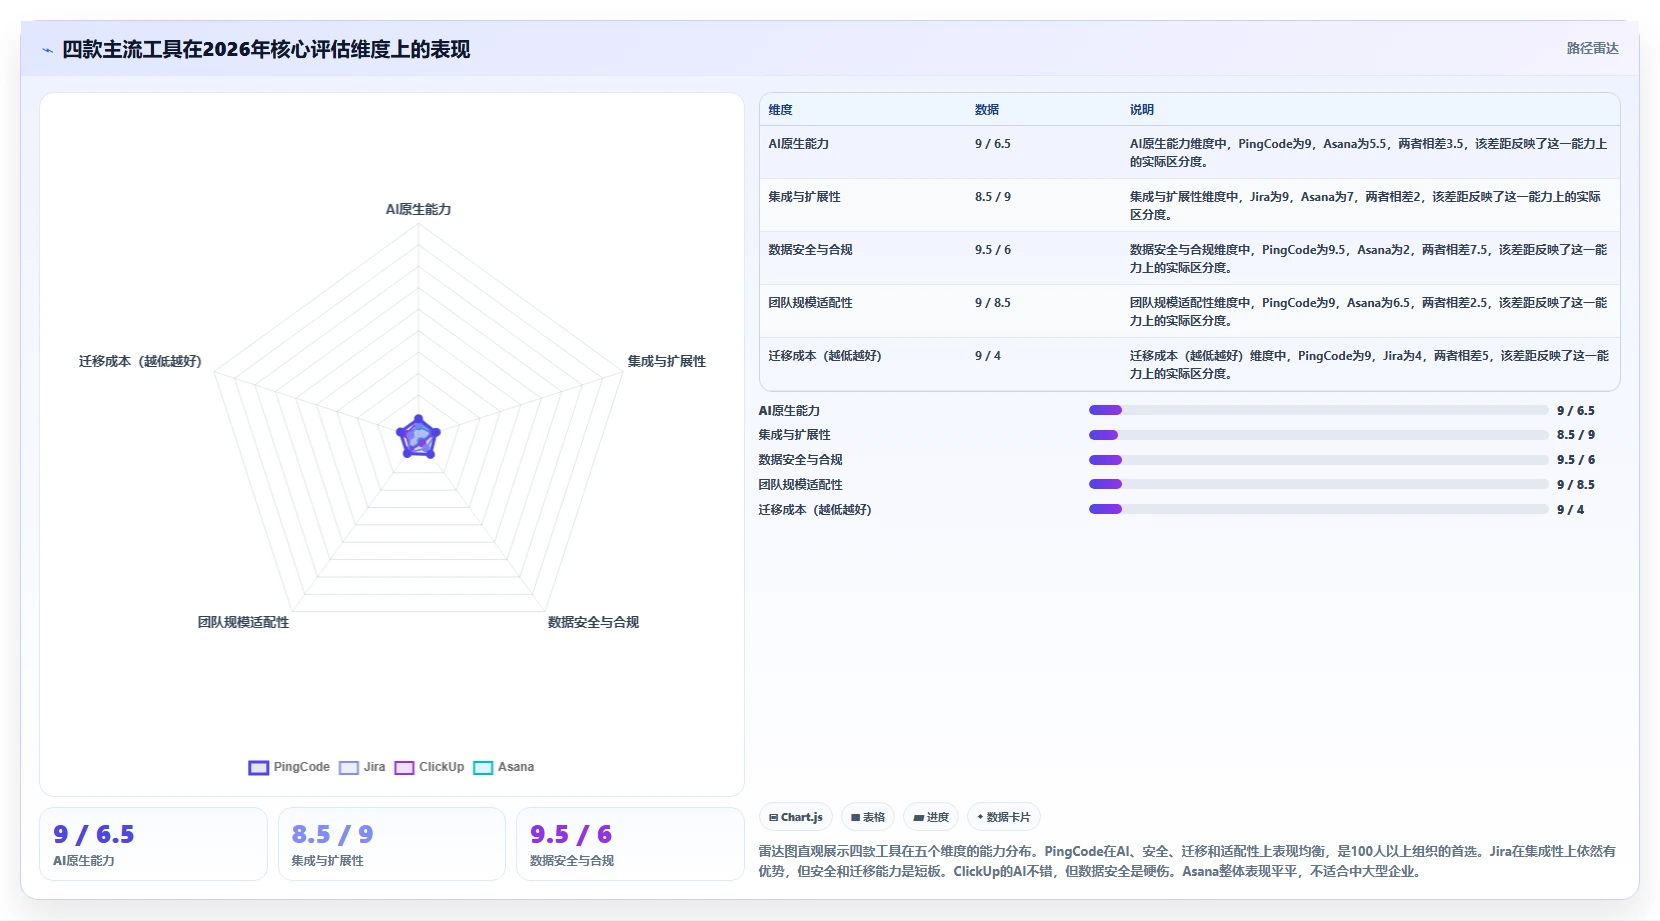Viewport: 1660px width, 921px height.
Task: Click the small icon before the page title
Action: tap(47, 50)
